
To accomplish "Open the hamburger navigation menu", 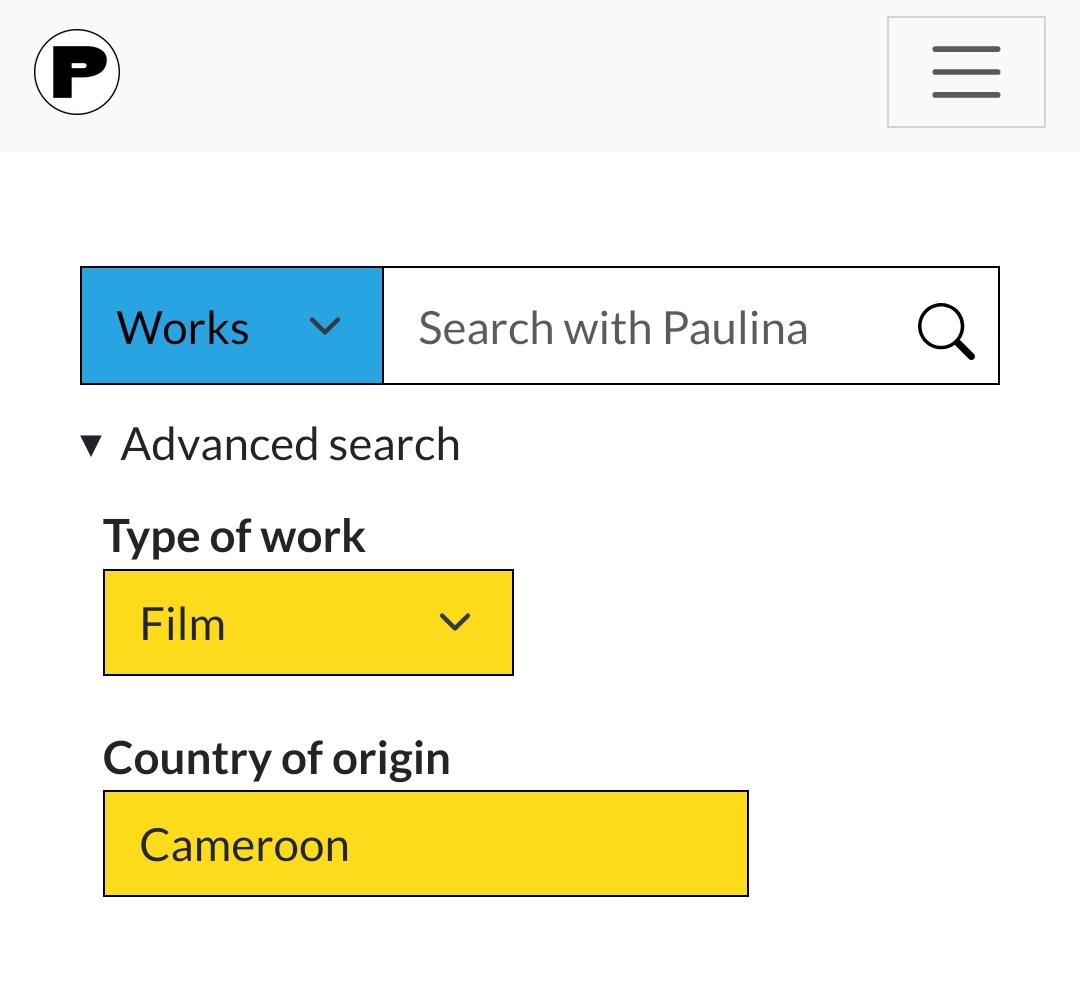I will point(966,72).
